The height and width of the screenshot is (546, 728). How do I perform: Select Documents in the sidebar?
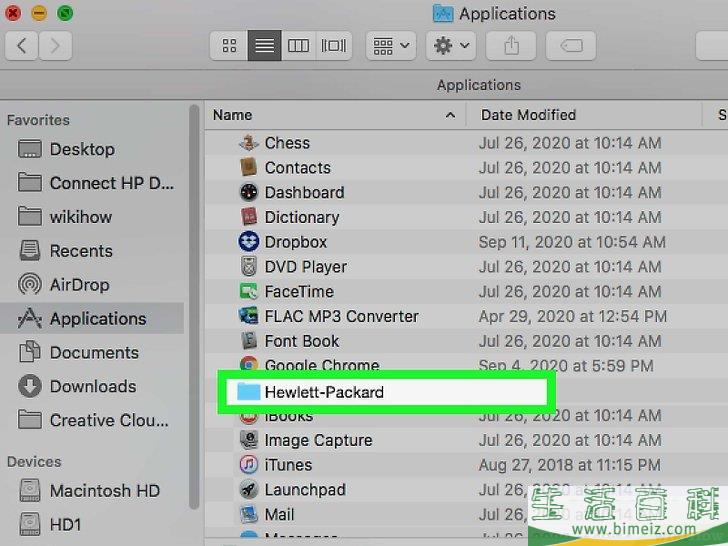94,352
